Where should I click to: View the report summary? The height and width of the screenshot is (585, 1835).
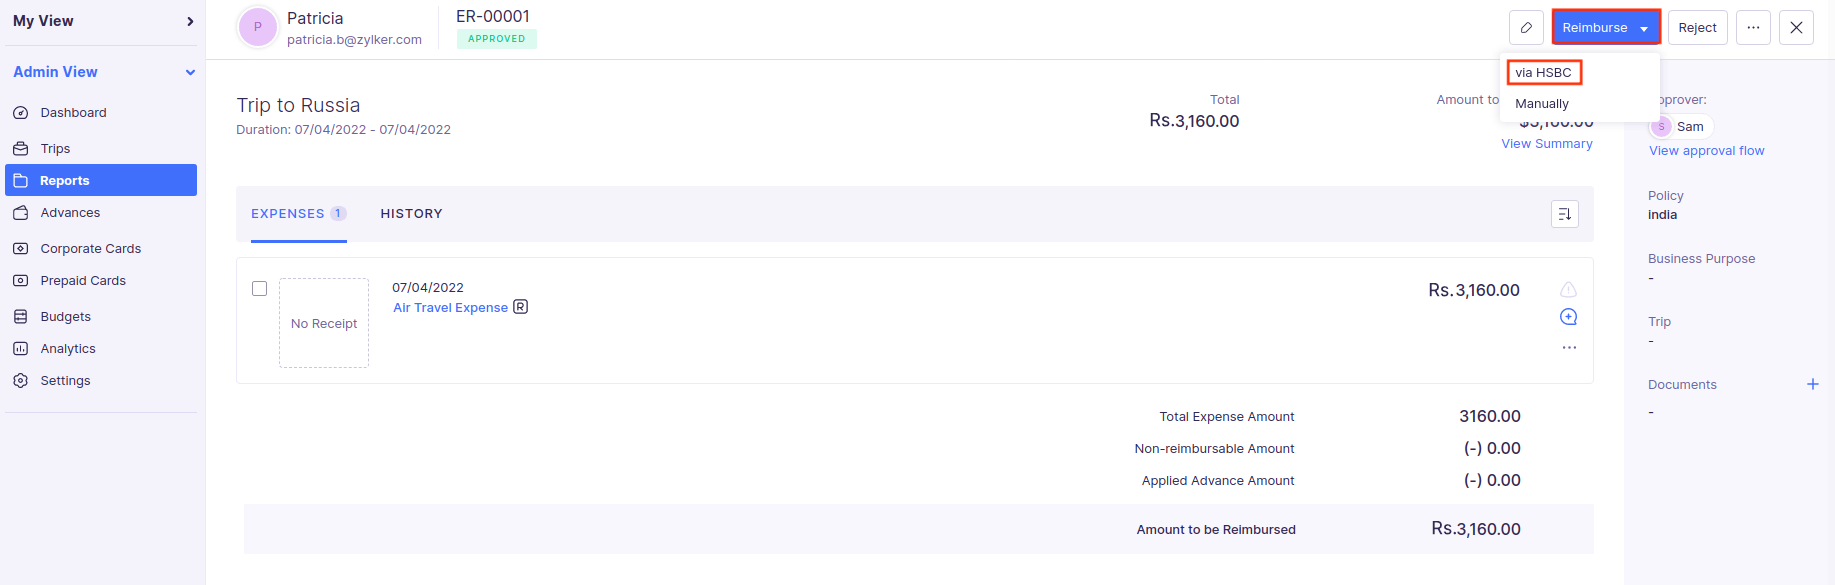coord(1546,143)
